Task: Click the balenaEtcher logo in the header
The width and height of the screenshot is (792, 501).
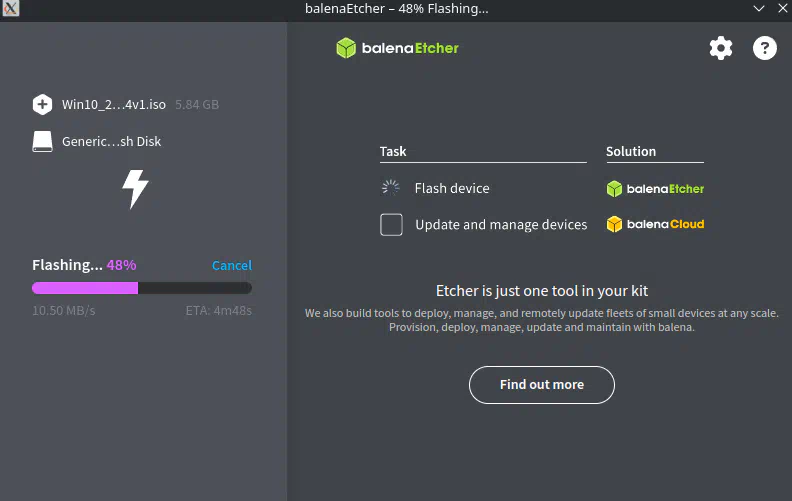Action: (398, 48)
